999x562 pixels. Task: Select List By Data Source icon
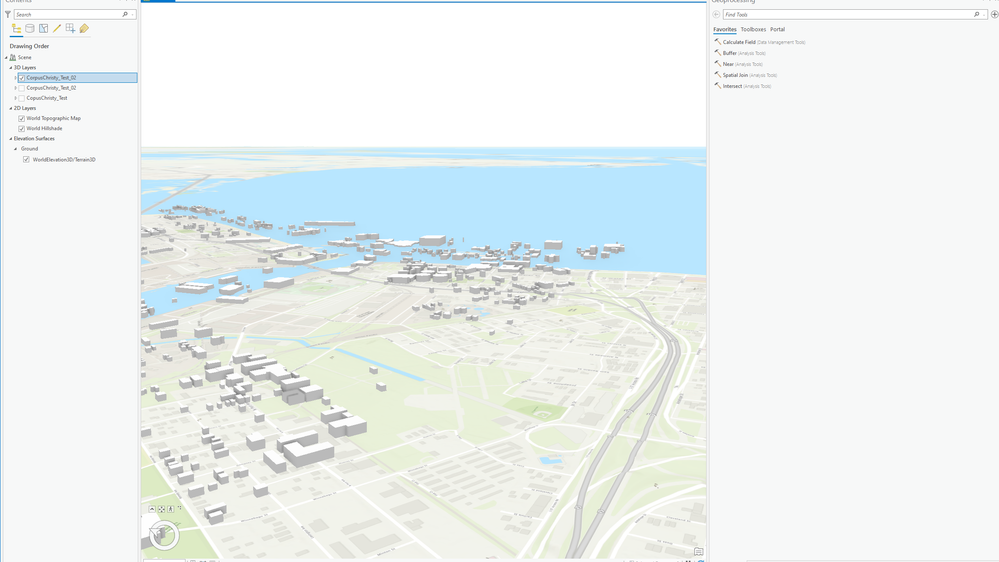click(30, 29)
